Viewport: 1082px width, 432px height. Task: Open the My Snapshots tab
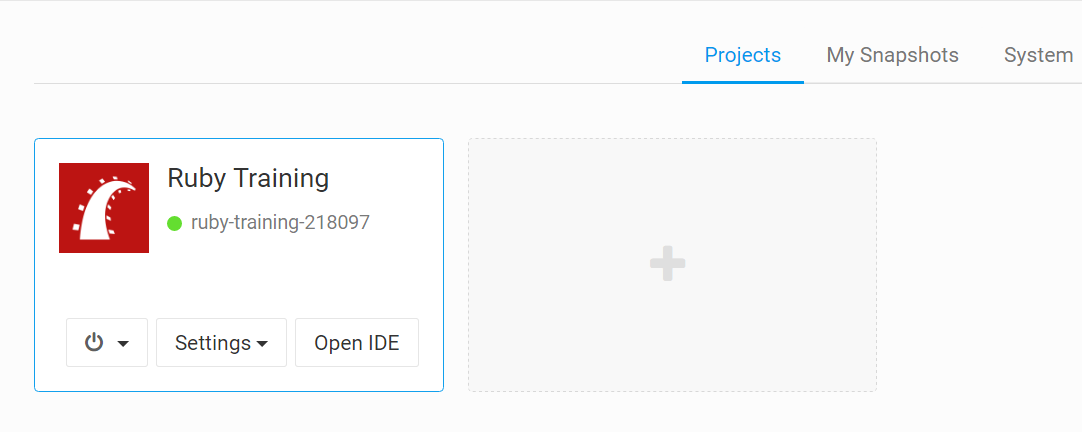(892, 55)
